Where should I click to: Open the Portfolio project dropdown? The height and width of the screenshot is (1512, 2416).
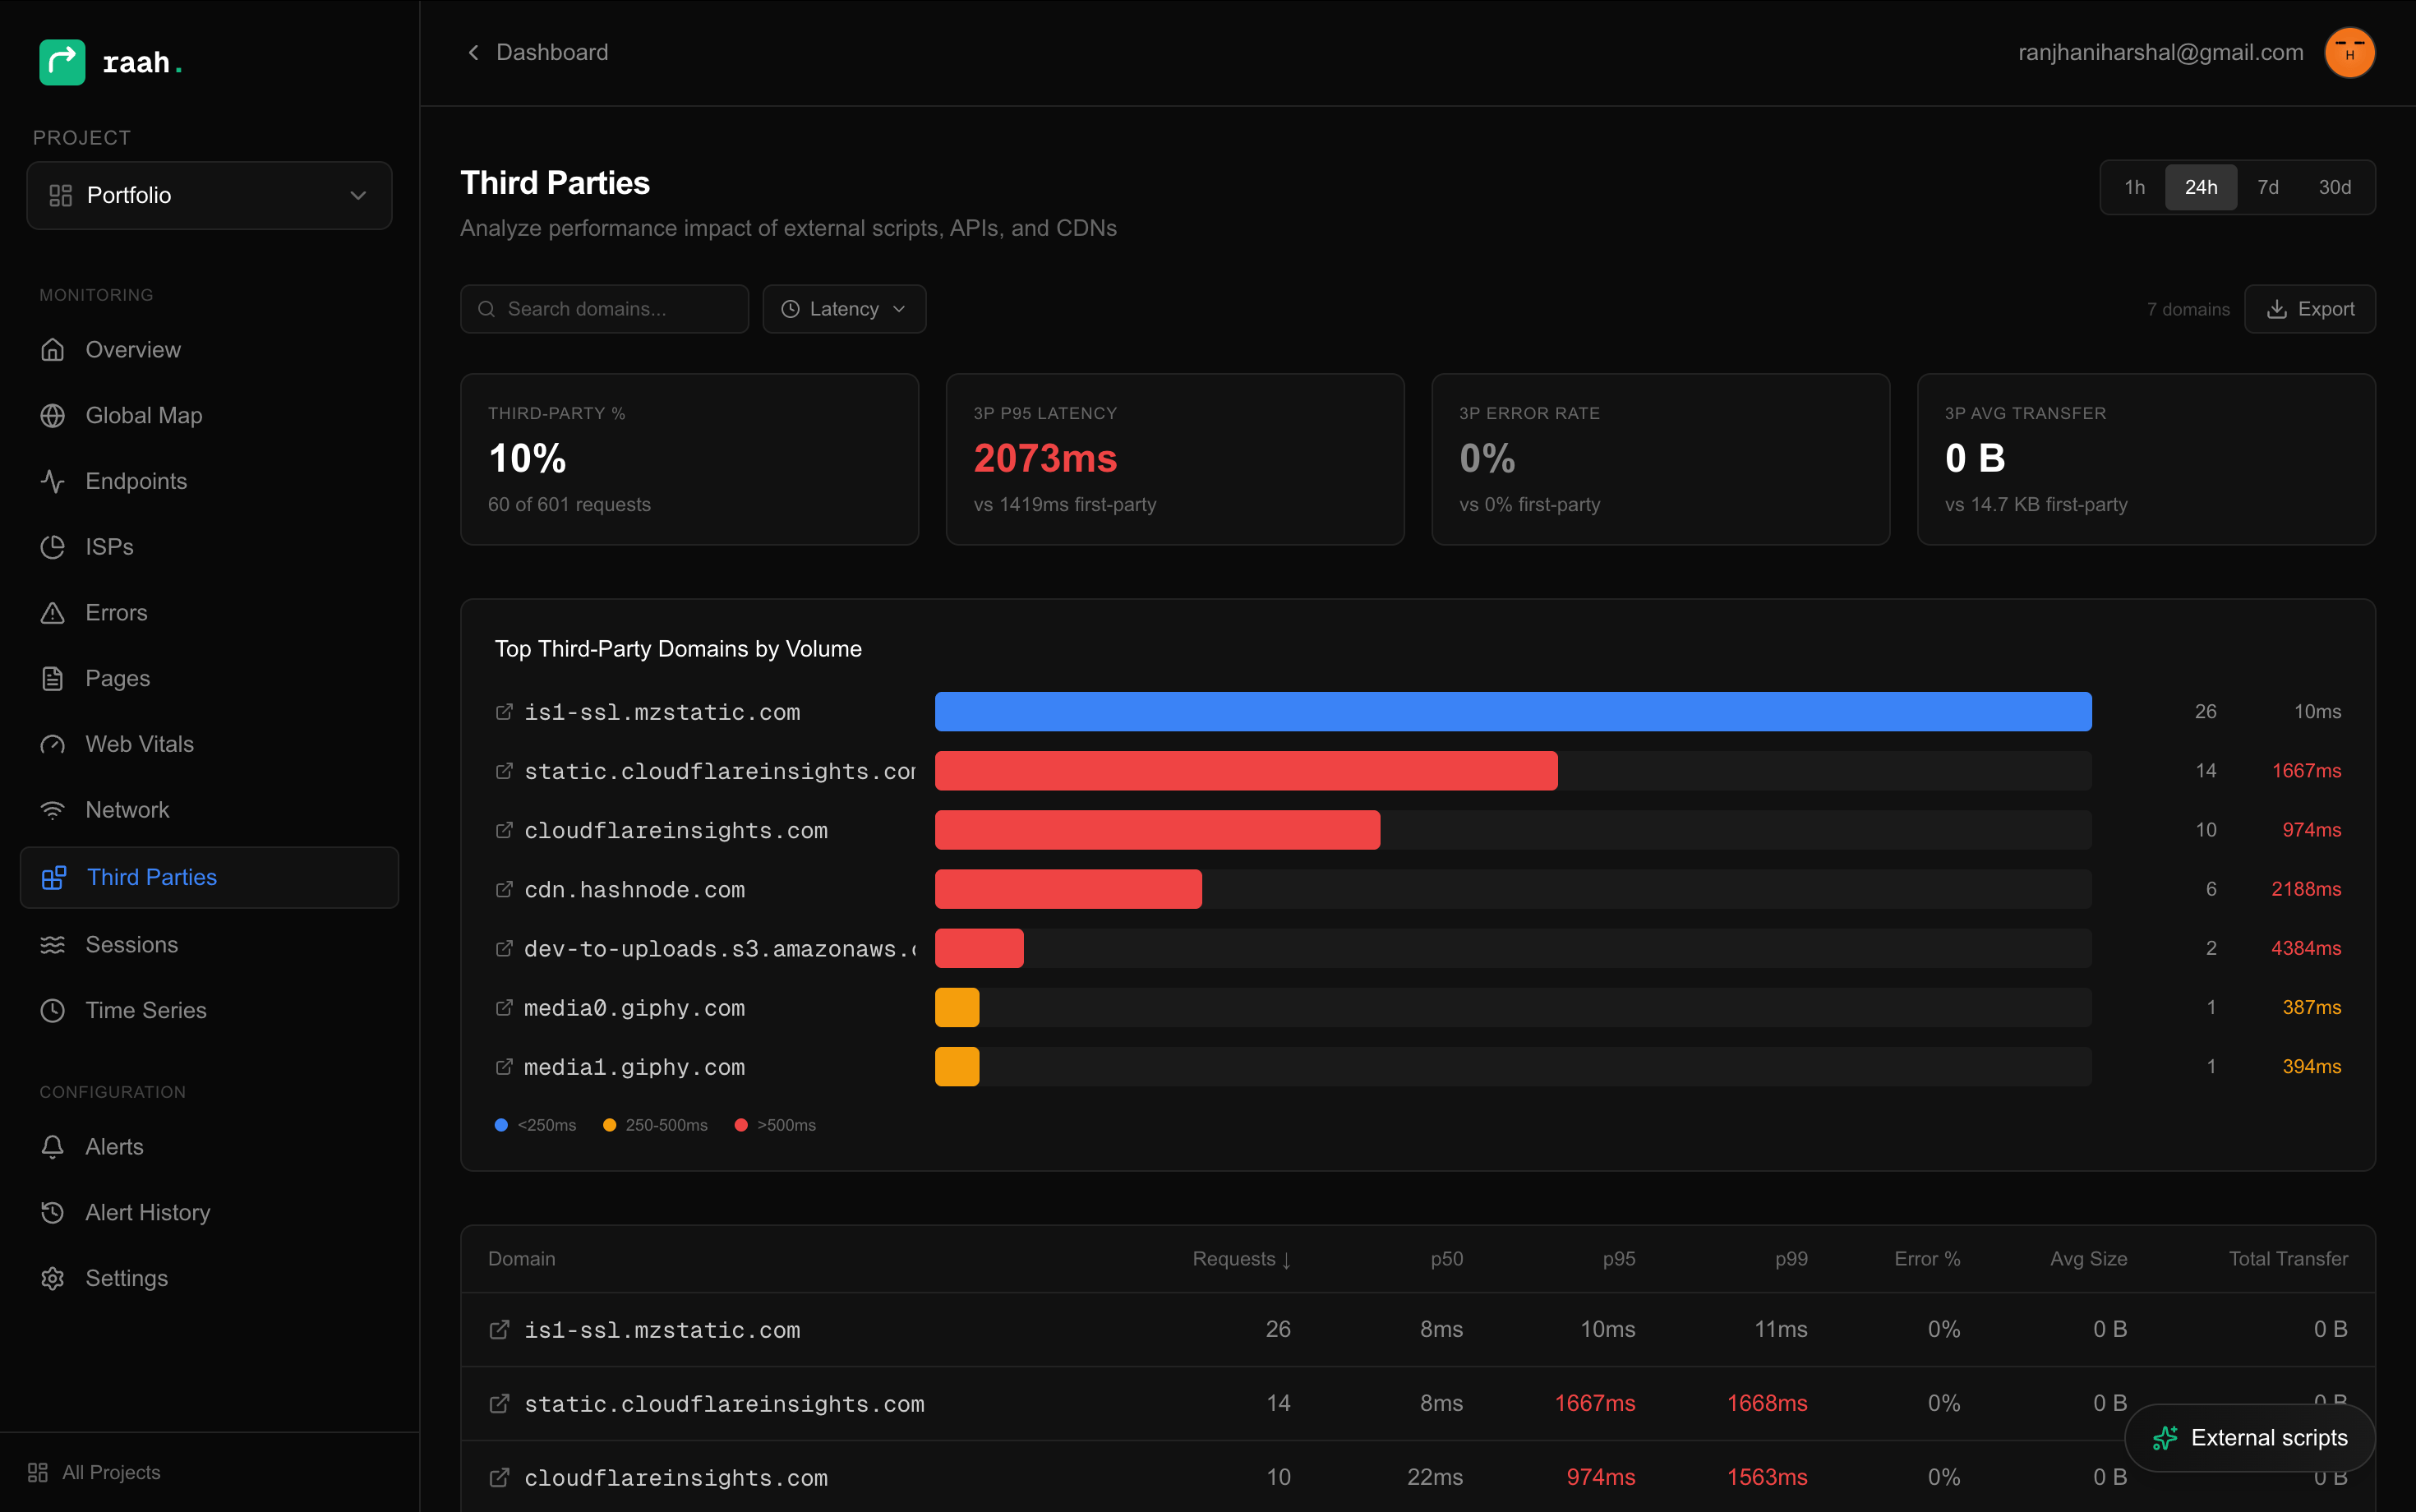[209, 195]
